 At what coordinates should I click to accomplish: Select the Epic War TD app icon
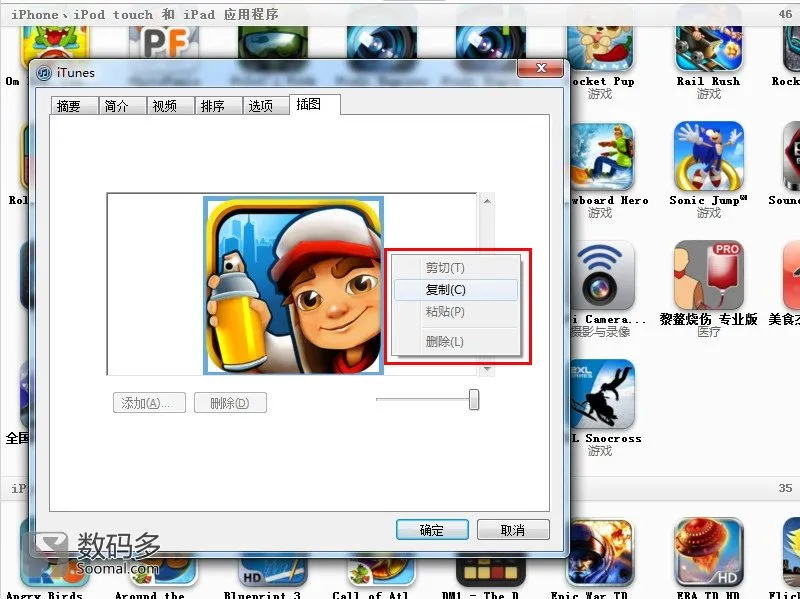602,553
